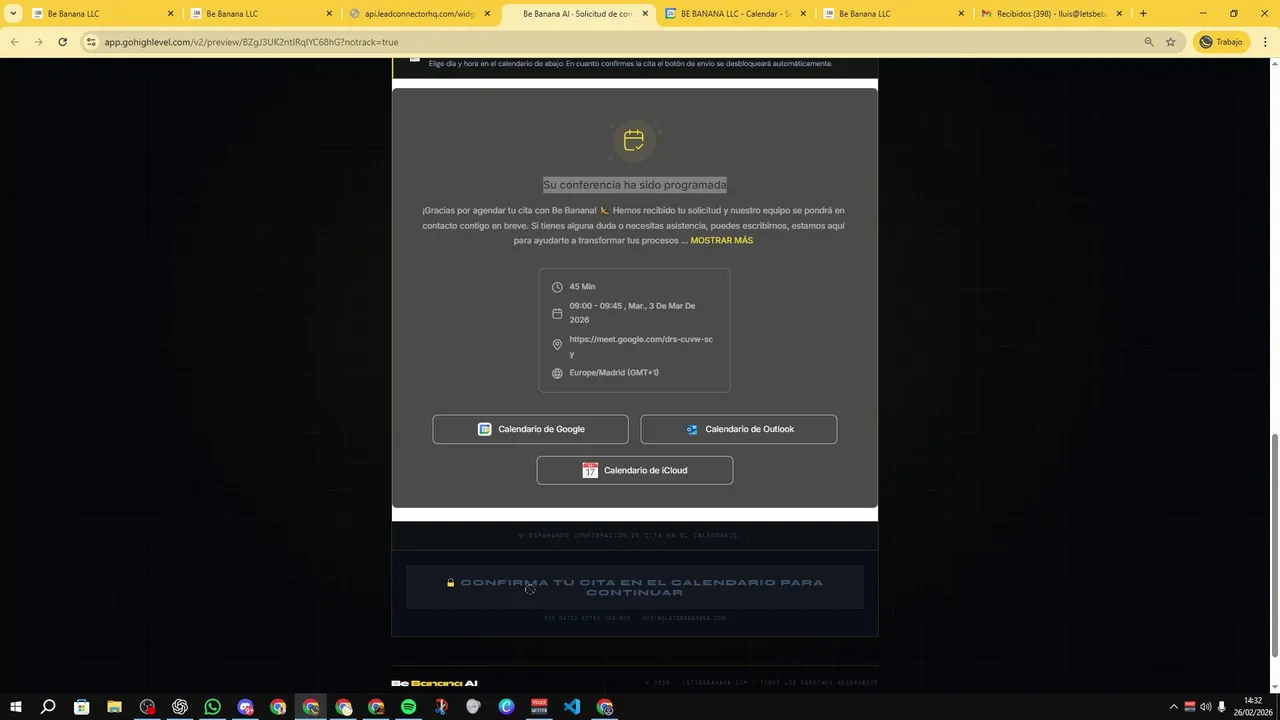Click the heading Su conferencia ha sido programada
This screenshot has height=720, width=1280.
click(x=634, y=185)
